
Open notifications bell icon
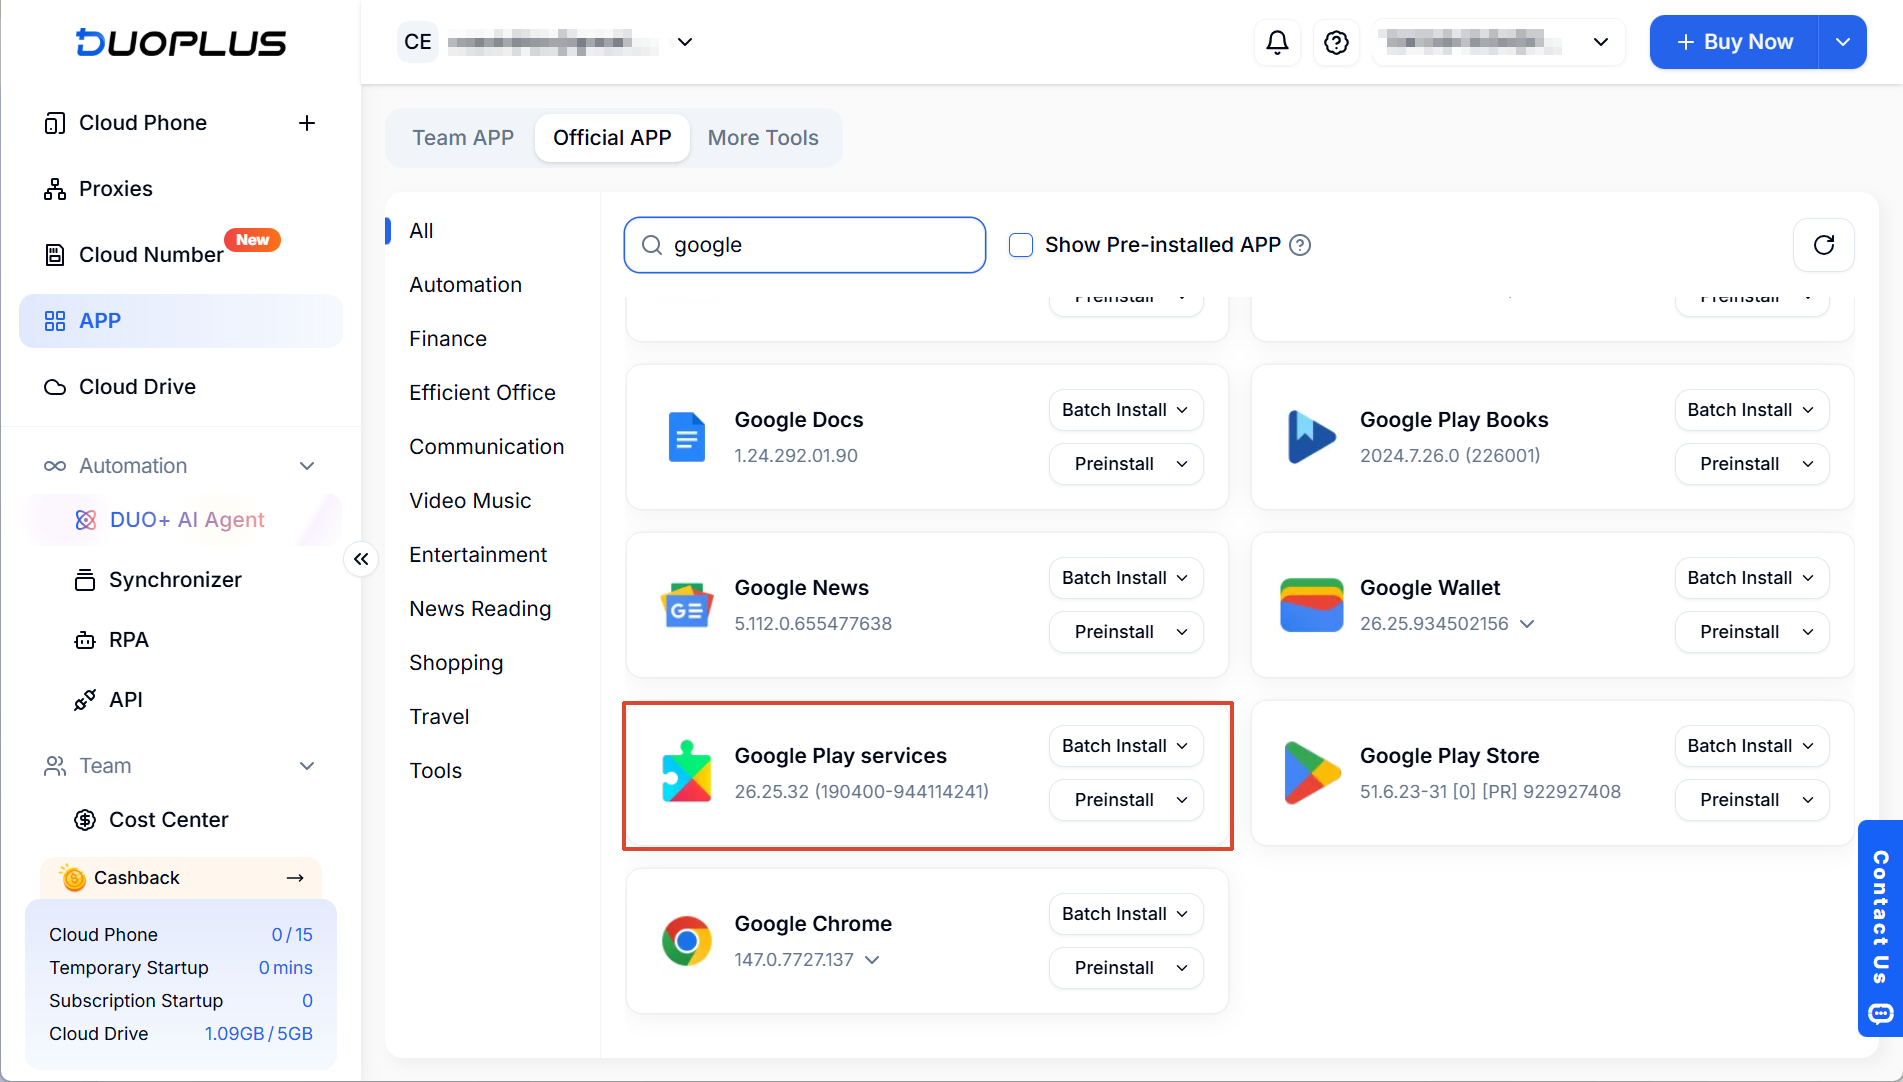coord(1277,42)
